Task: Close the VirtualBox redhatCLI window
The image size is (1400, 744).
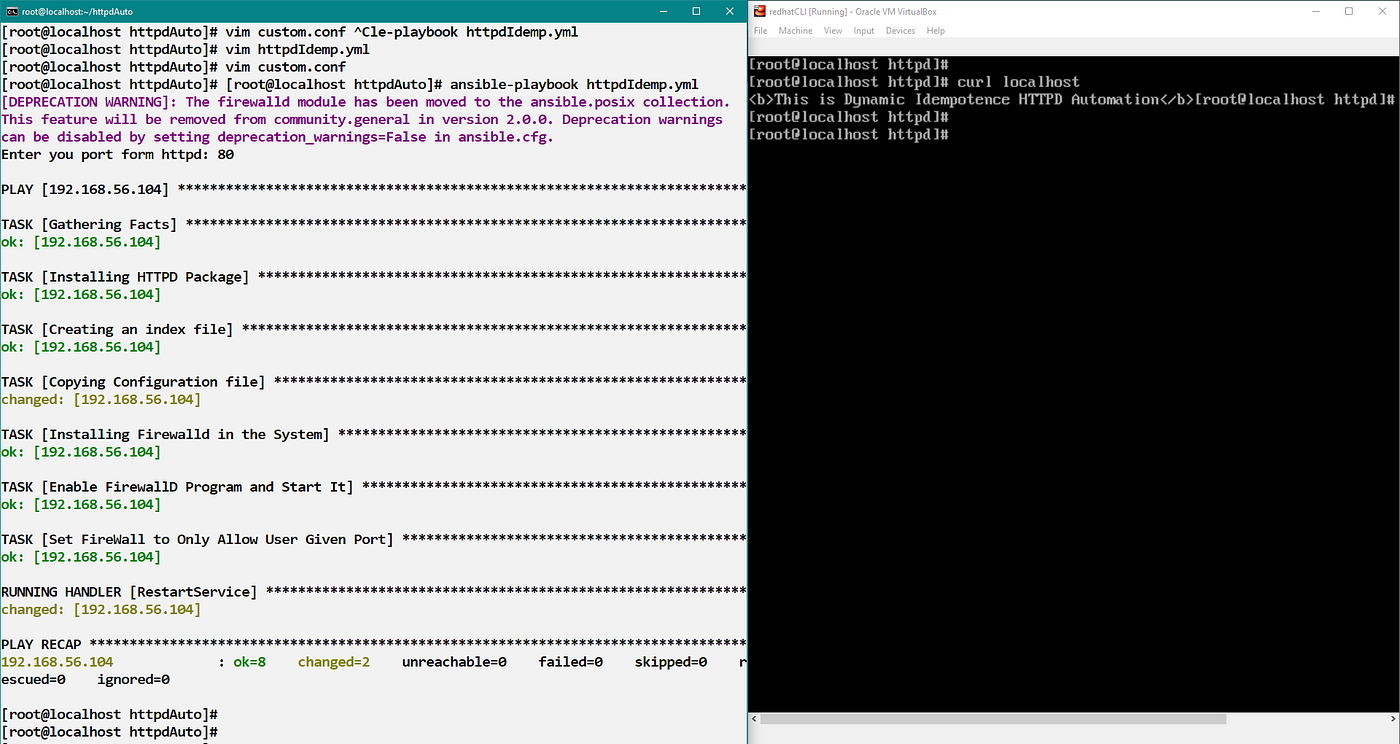Action: point(1382,11)
